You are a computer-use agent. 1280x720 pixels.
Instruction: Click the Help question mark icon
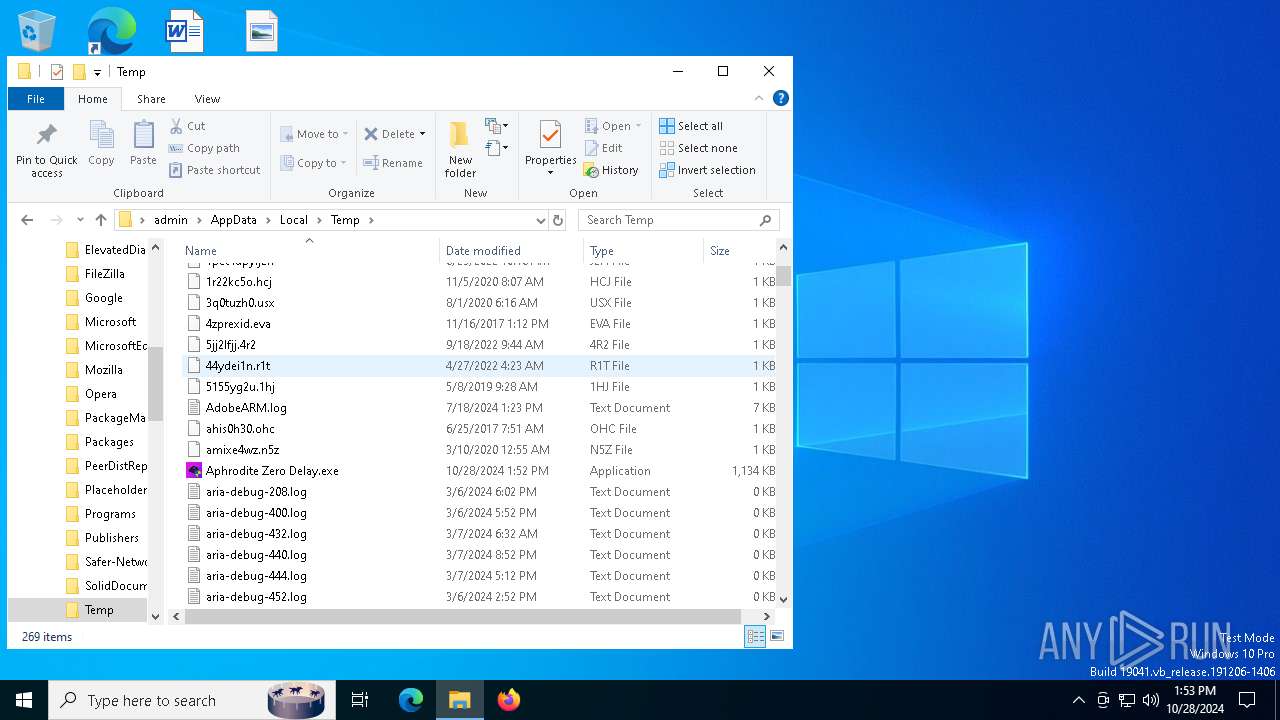coord(781,98)
